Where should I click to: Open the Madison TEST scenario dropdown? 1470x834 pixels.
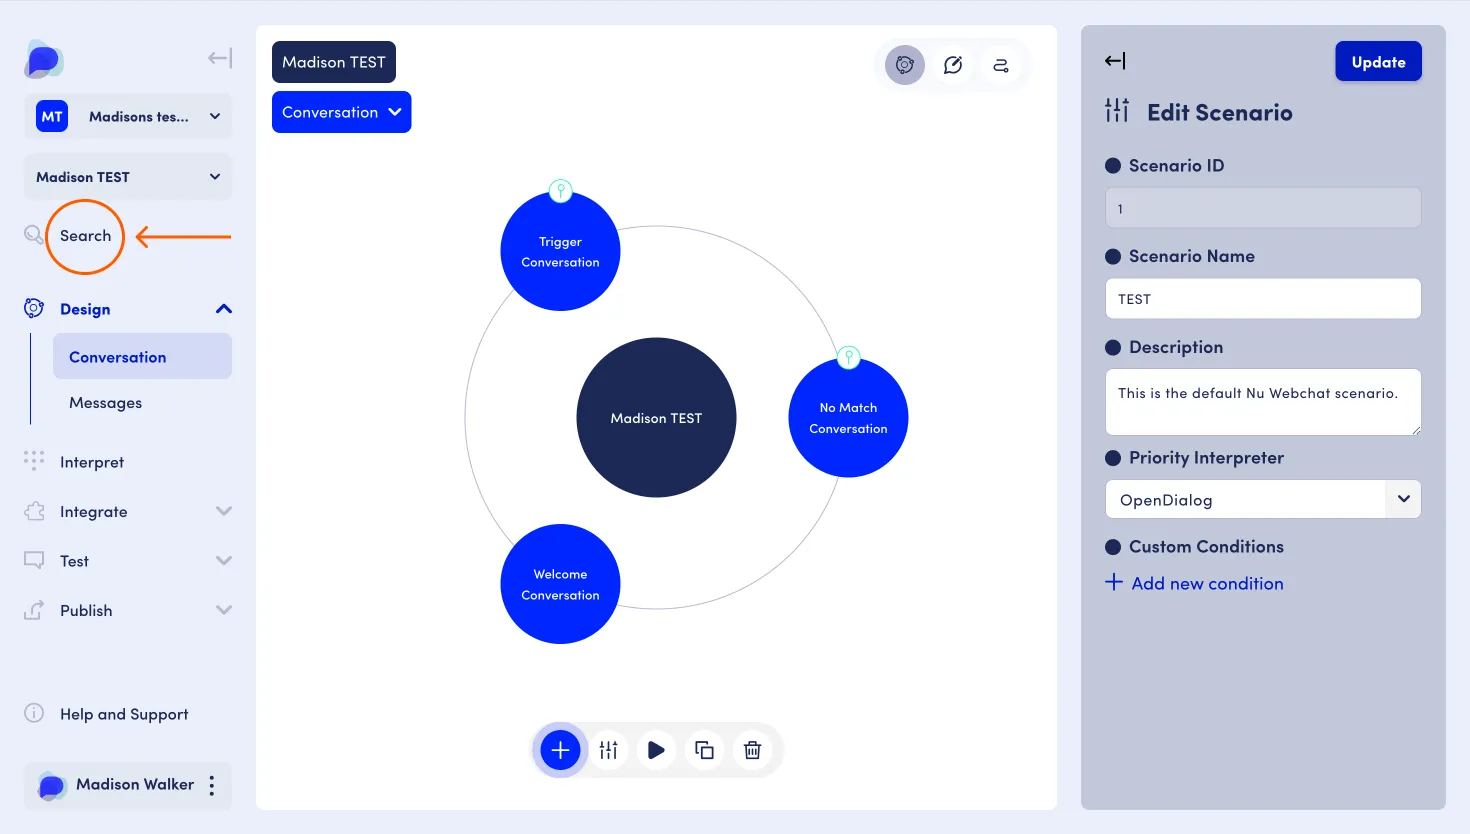[128, 177]
